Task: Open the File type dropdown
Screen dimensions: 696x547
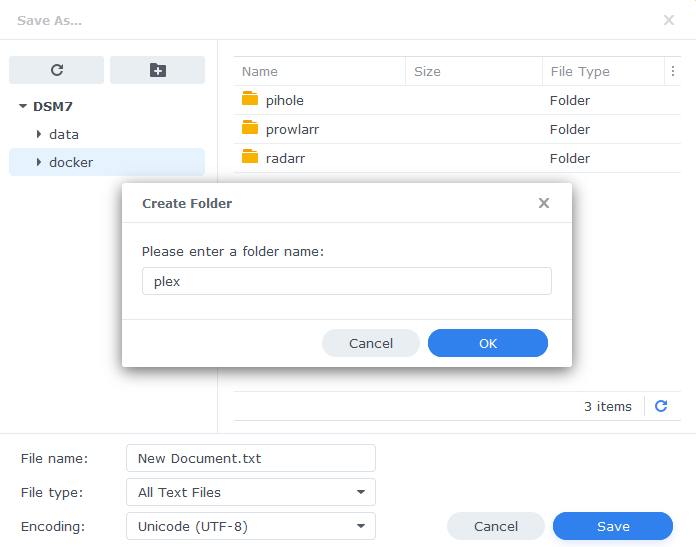Action: [251, 492]
